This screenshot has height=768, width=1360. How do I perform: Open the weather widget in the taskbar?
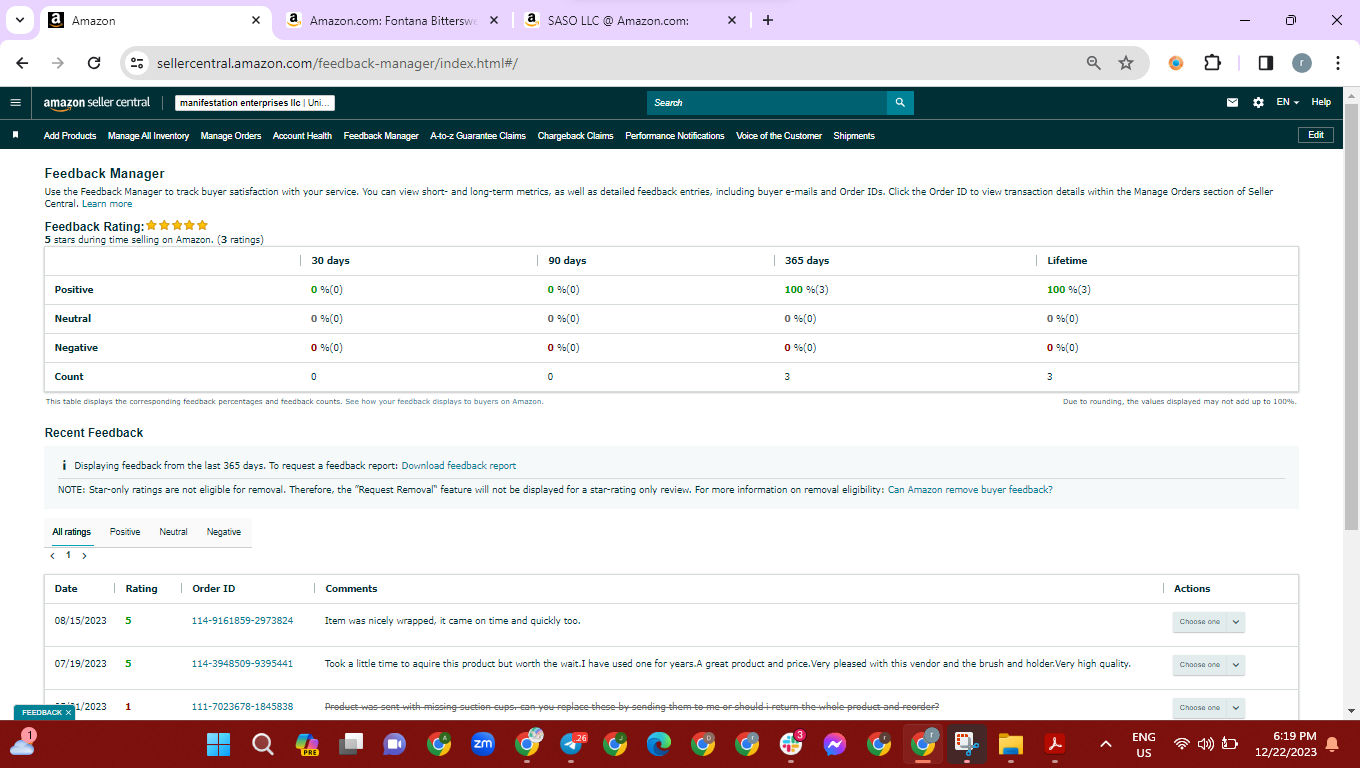[x=21, y=742]
